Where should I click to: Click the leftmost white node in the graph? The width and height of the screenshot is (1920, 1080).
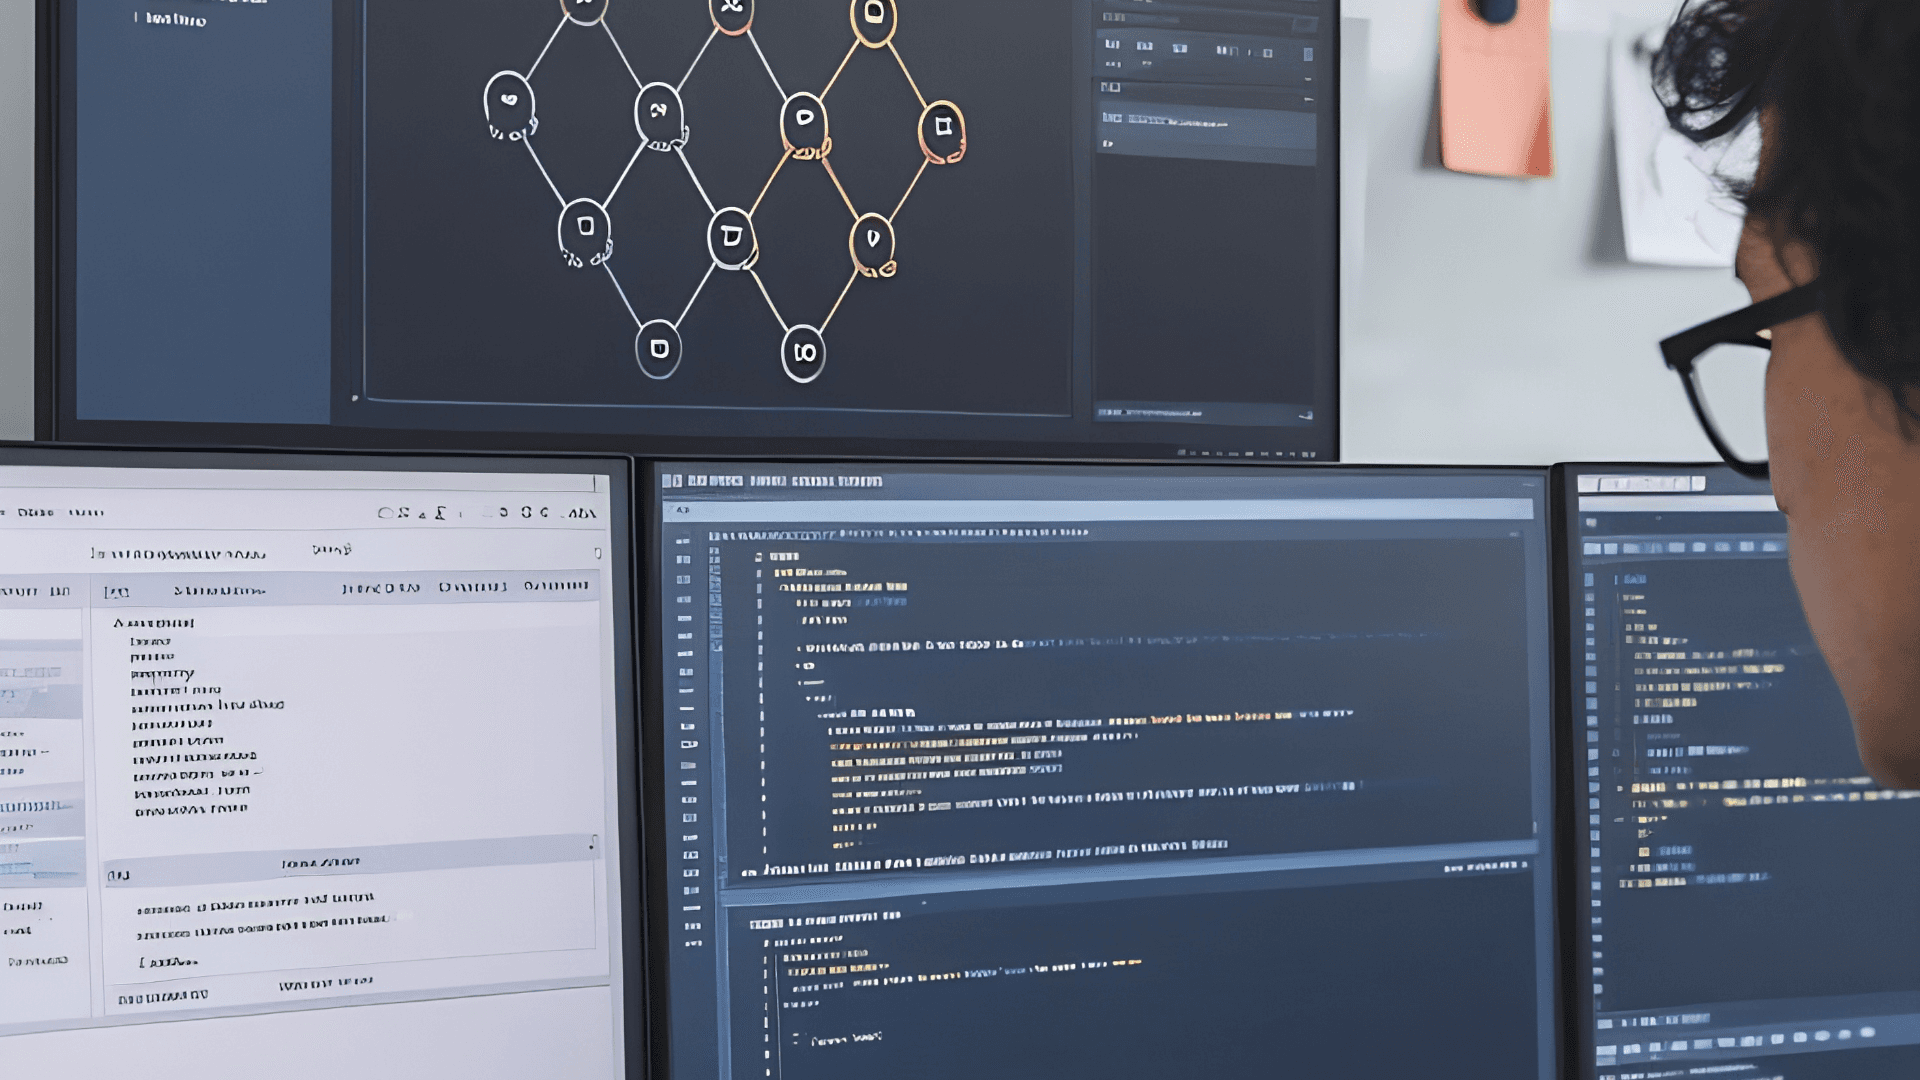coord(508,101)
